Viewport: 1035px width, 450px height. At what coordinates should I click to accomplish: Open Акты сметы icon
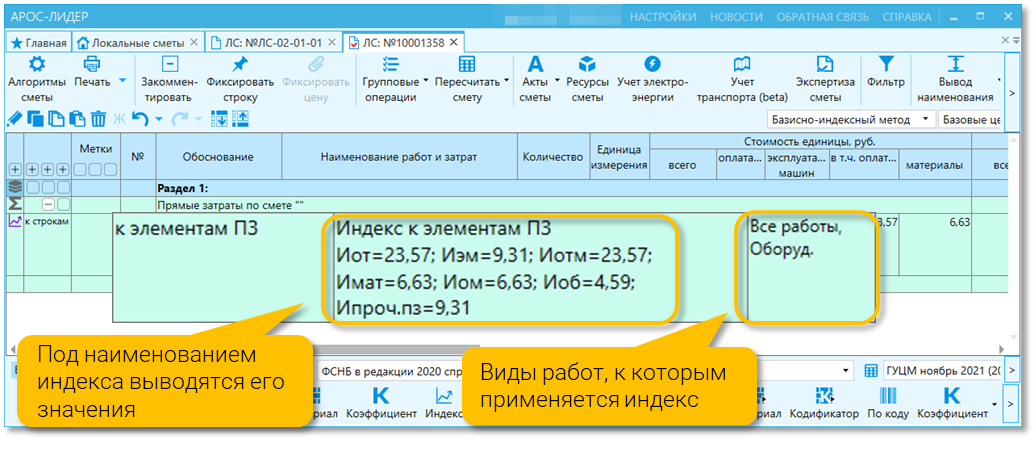535,65
